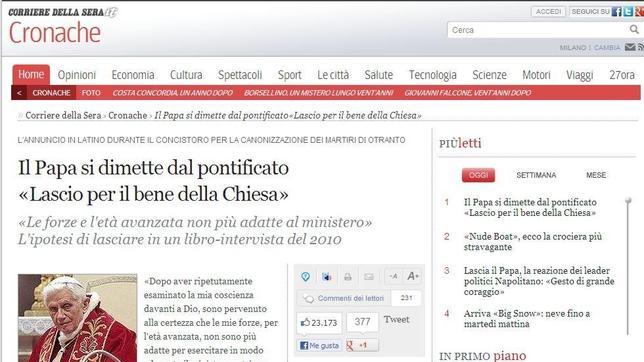Open the Scienze section

coord(489,75)
